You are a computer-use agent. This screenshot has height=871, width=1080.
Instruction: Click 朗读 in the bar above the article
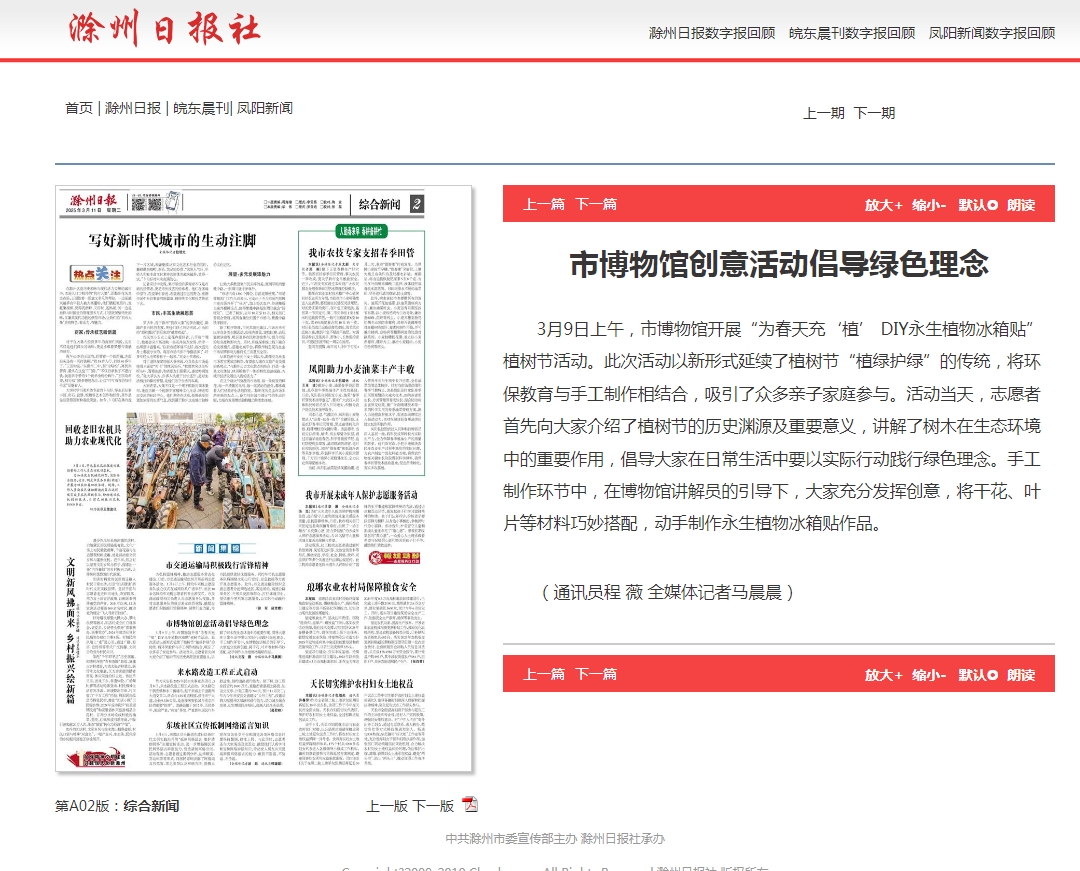[x=1021, y=204]
